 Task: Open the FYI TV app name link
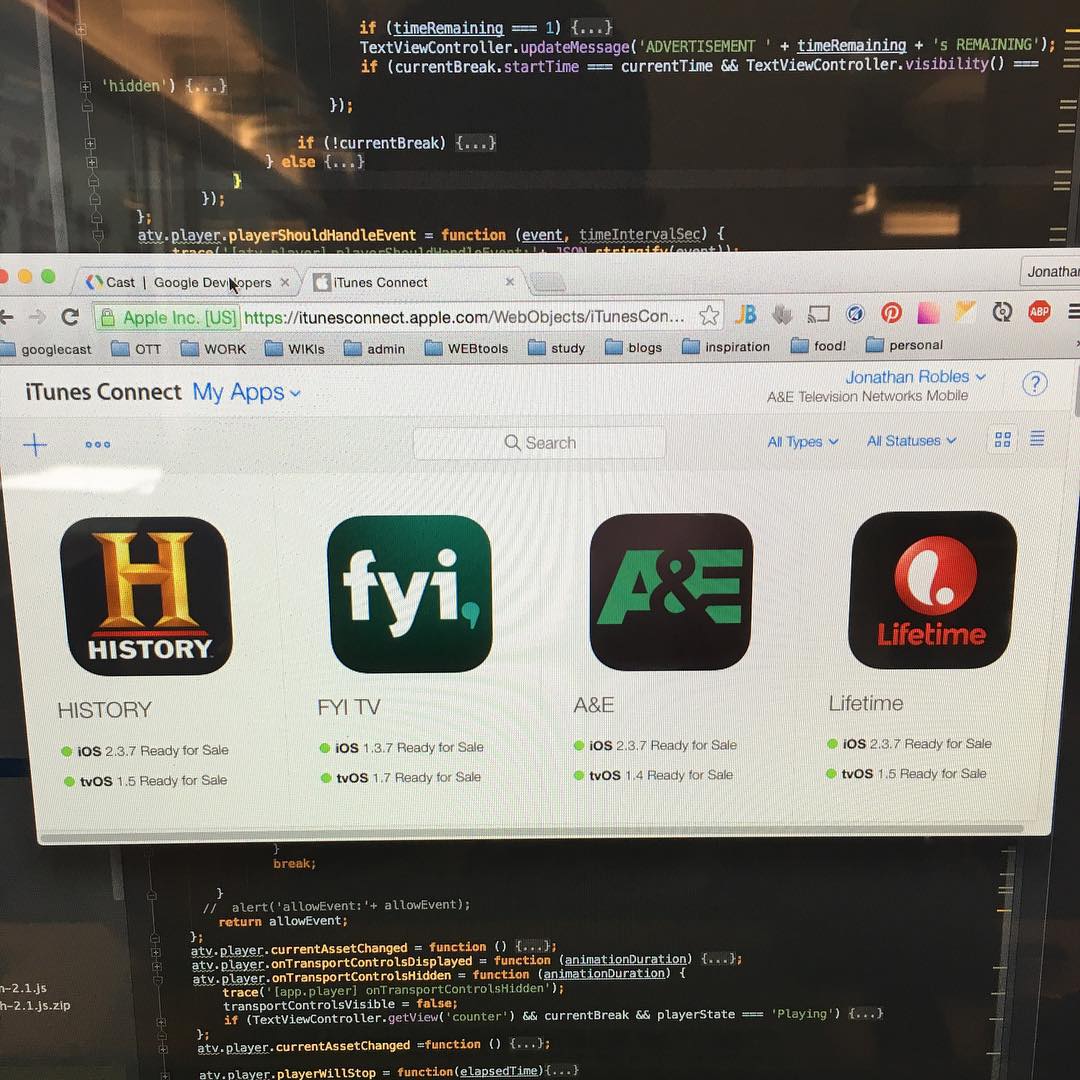[348, 707]
